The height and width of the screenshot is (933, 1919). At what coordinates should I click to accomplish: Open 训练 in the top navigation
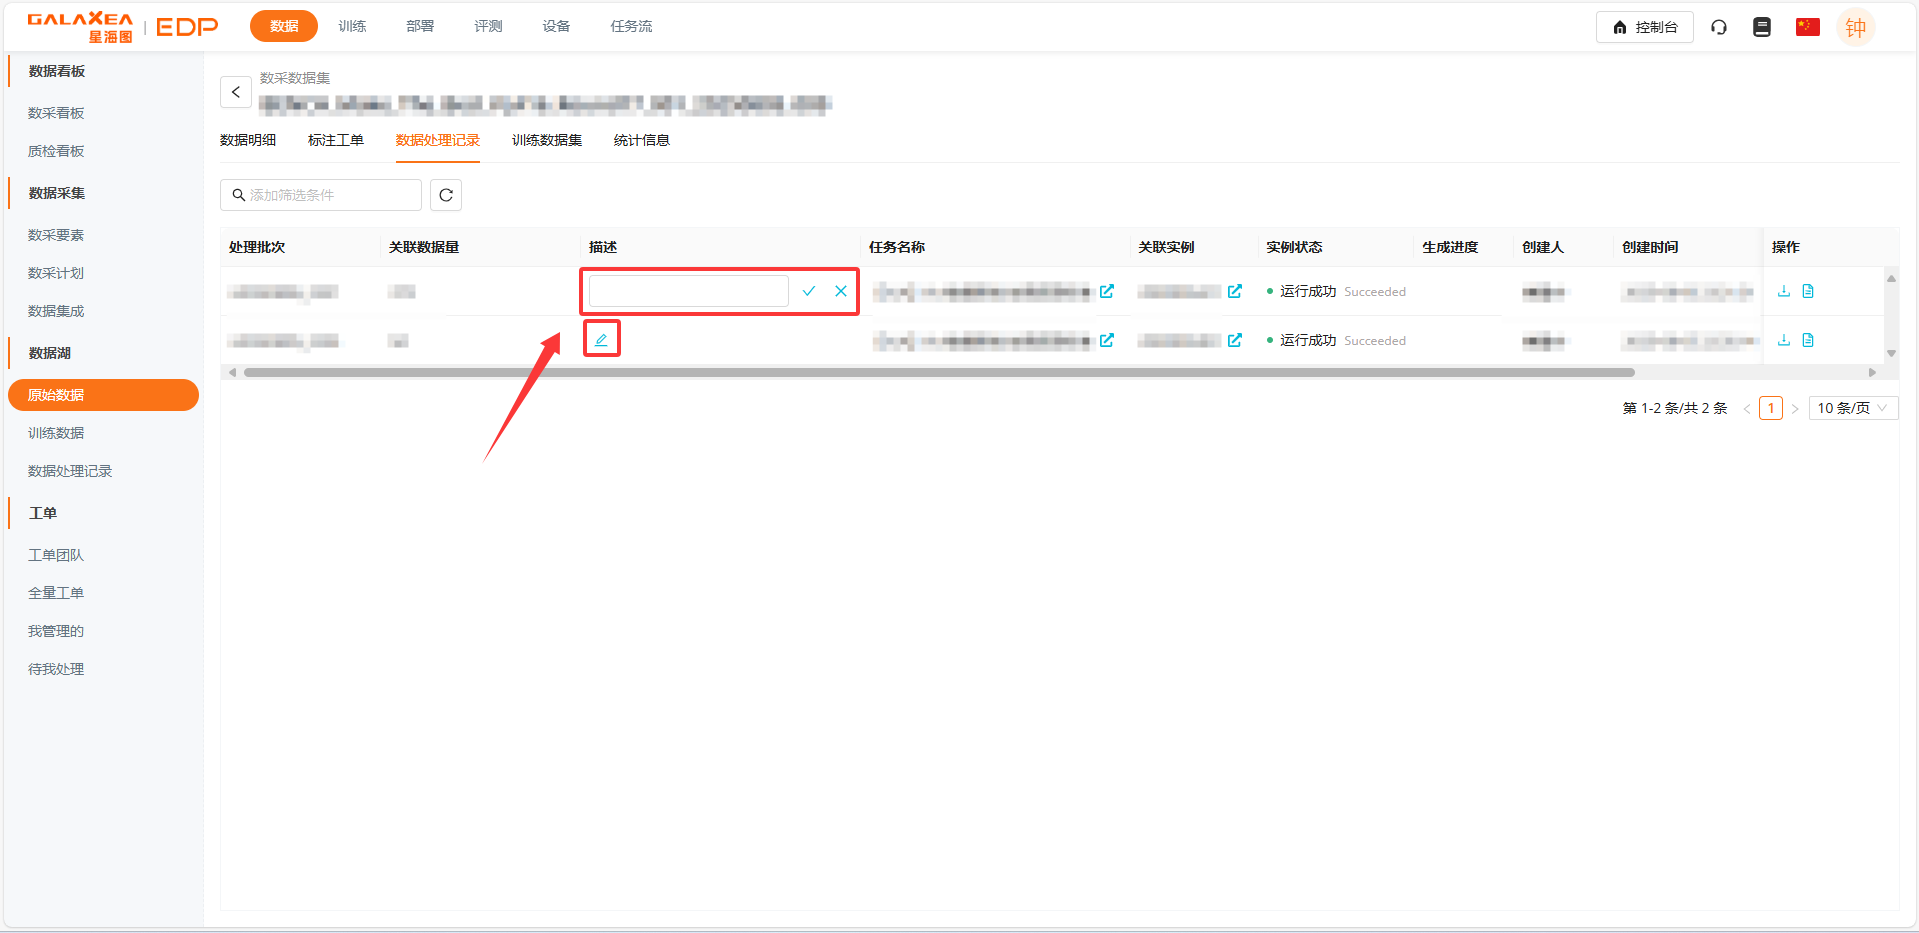point(352,26)
